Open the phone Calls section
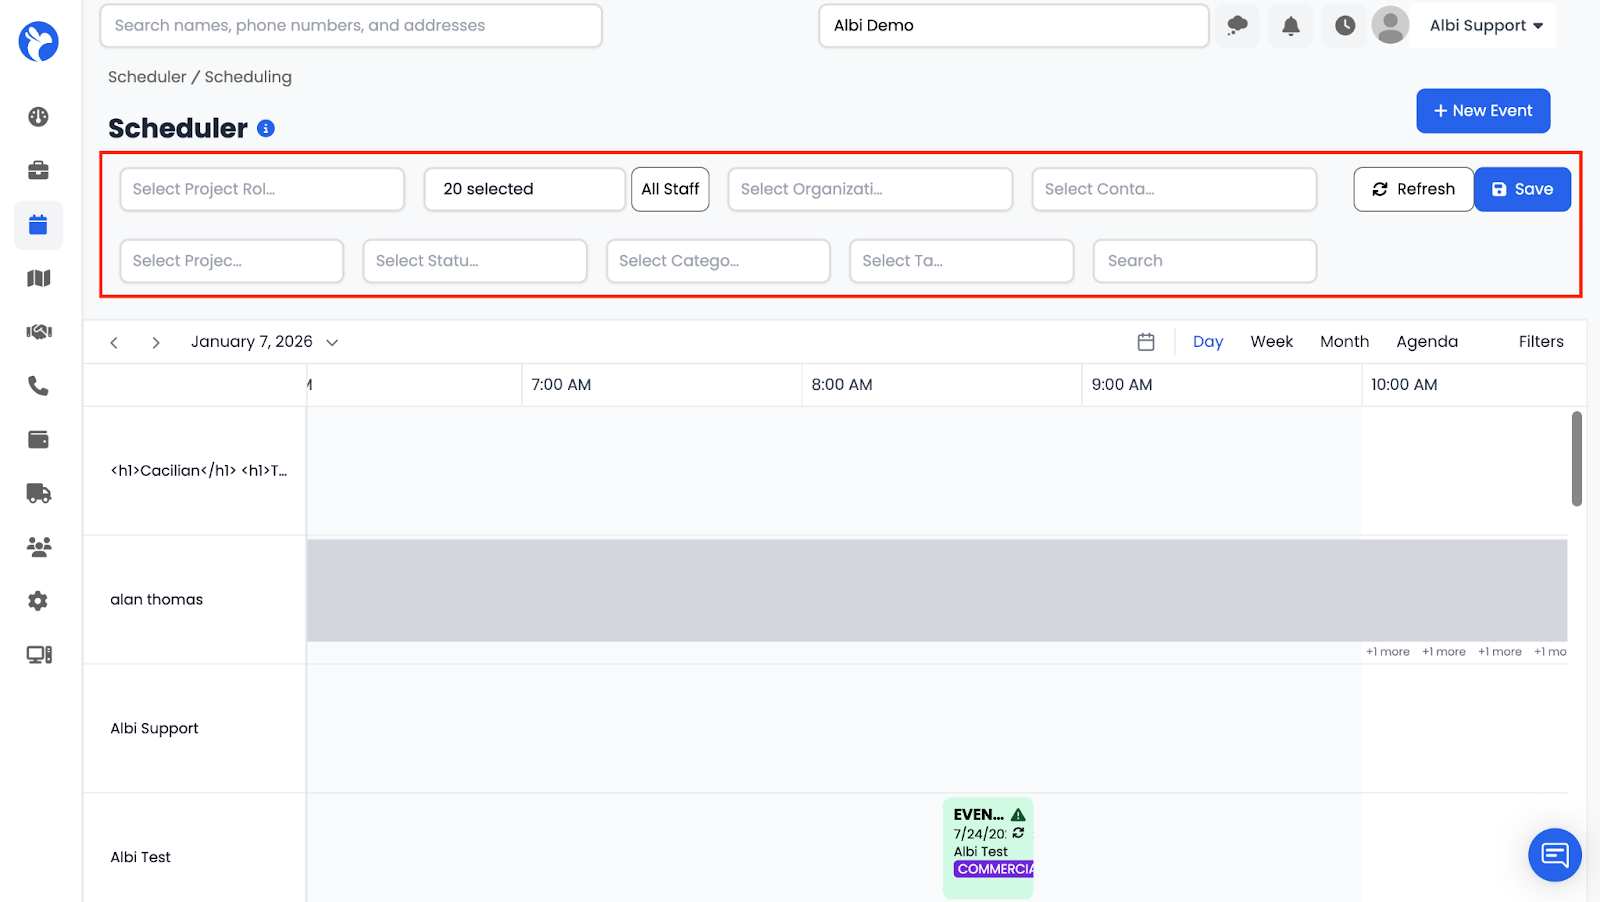This screenshot has height=902, width=1600. [38, 386]
